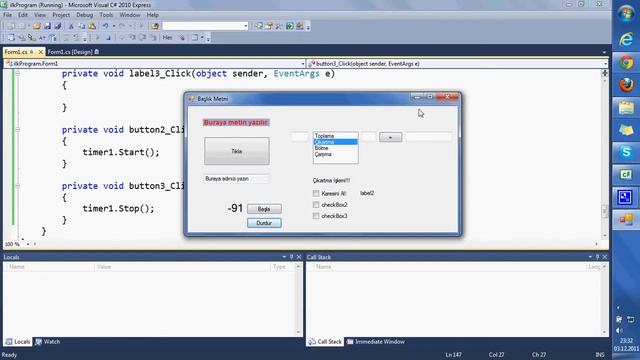Switch to Form1.cs [Design] tab

[73, 52]
